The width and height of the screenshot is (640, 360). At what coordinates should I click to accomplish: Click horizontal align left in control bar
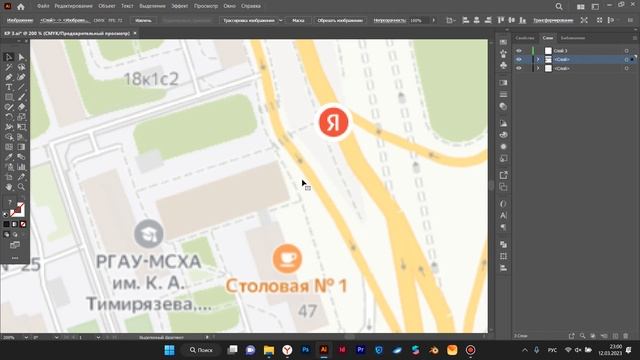465,20
